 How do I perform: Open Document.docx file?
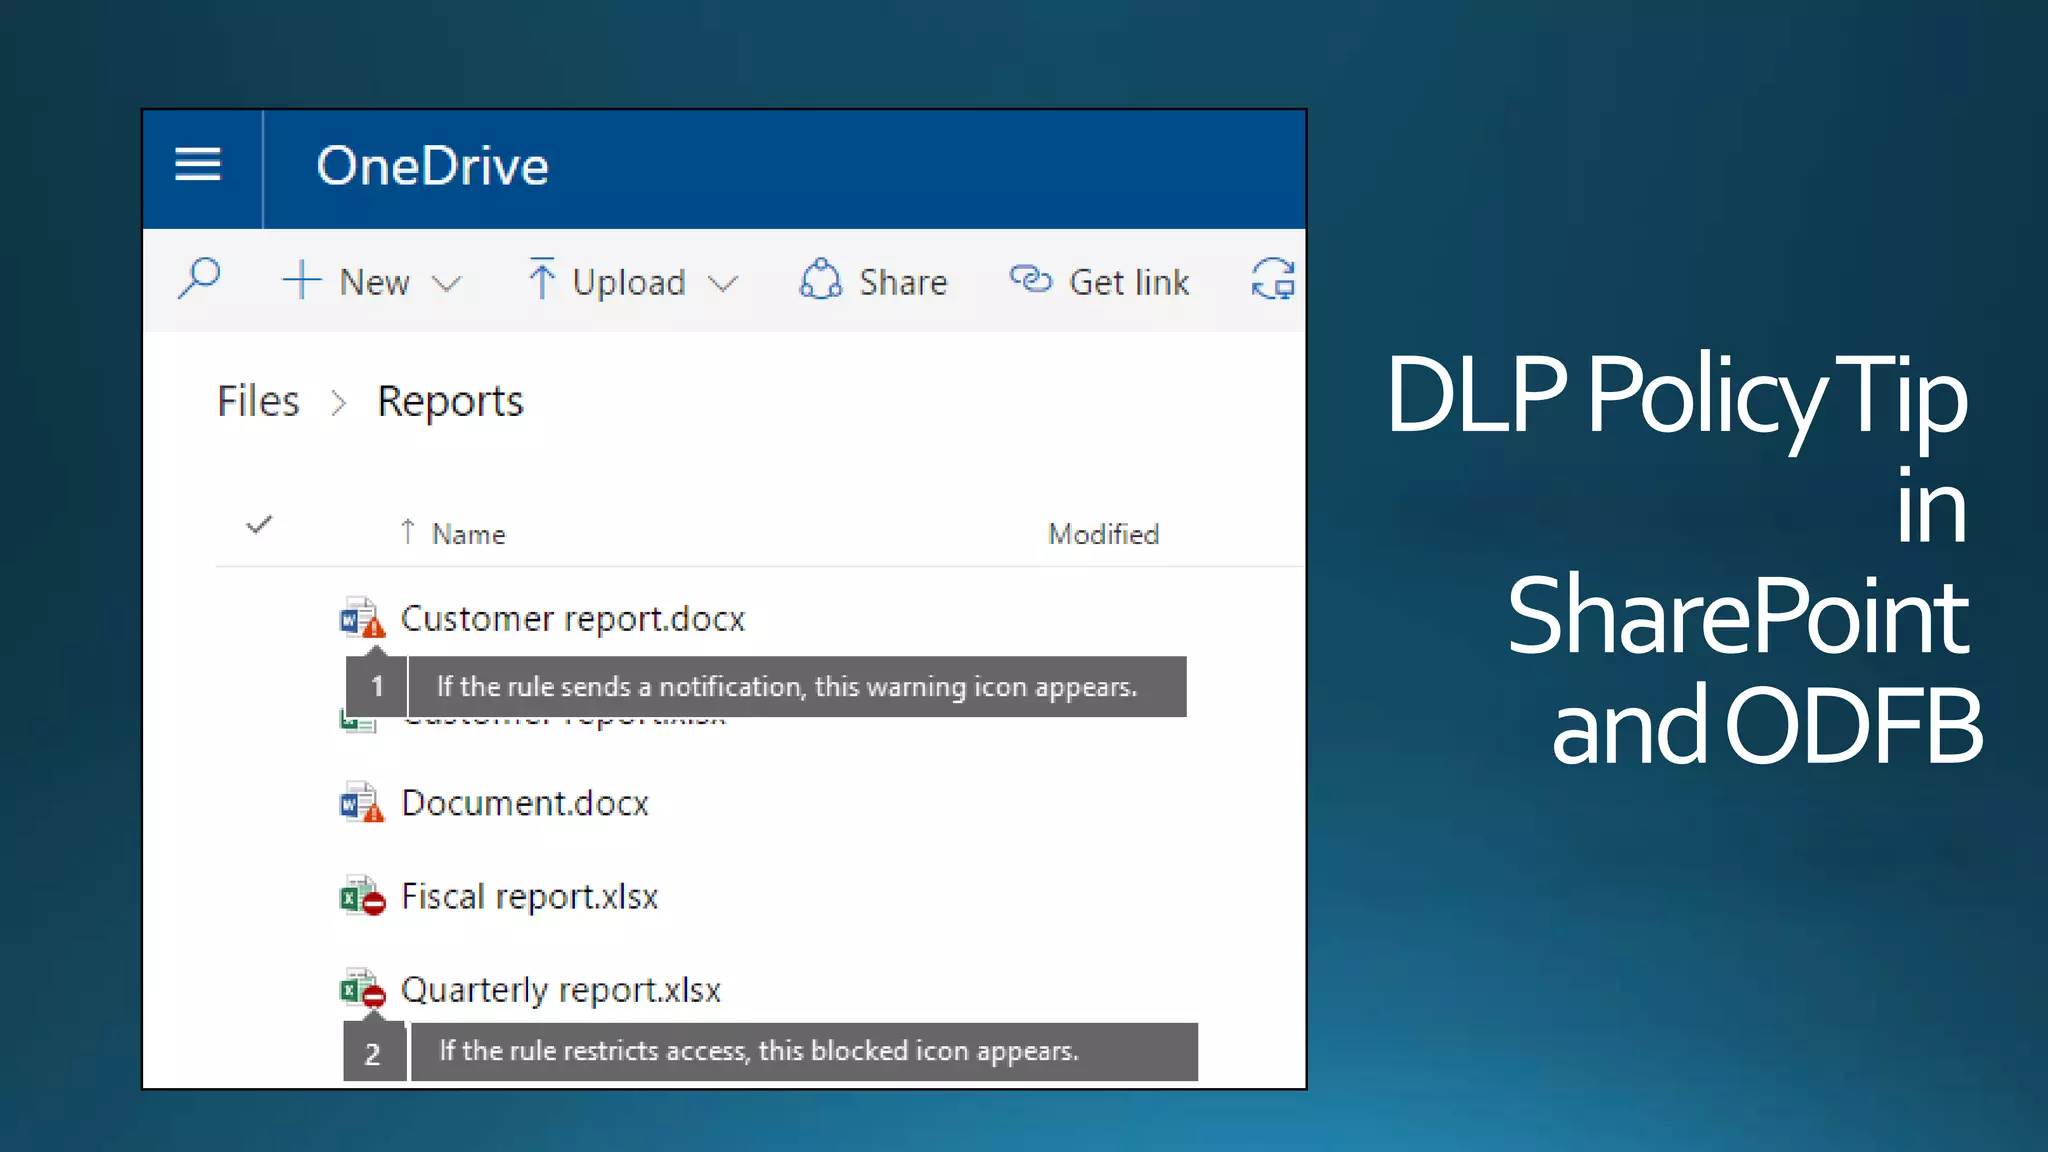click(525, 803)
